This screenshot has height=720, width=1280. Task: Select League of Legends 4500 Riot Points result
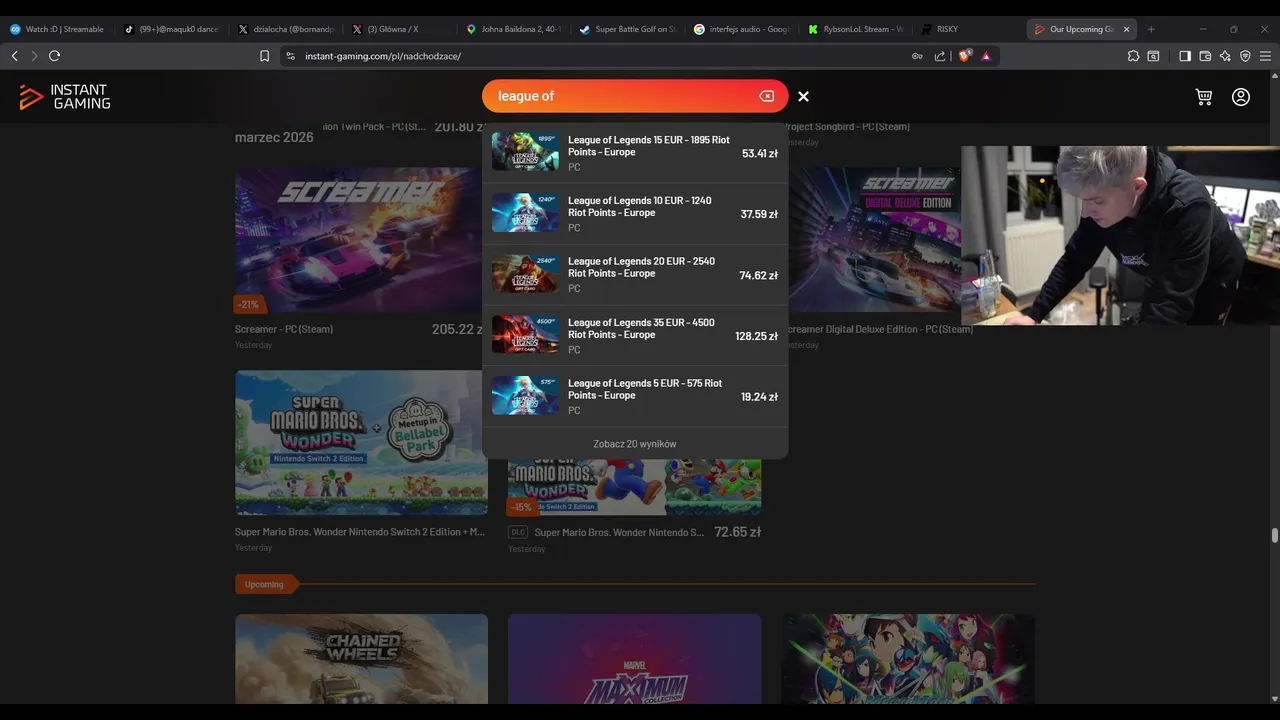635,336
